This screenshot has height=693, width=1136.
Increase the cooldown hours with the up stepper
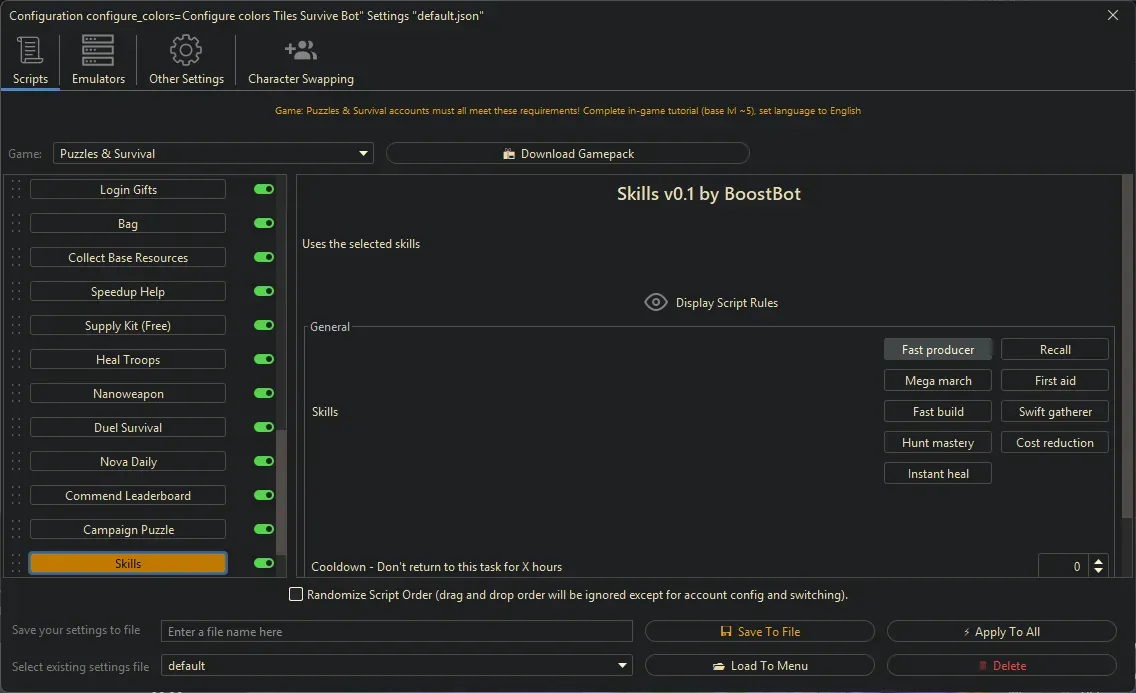(x=1098, y=560)
